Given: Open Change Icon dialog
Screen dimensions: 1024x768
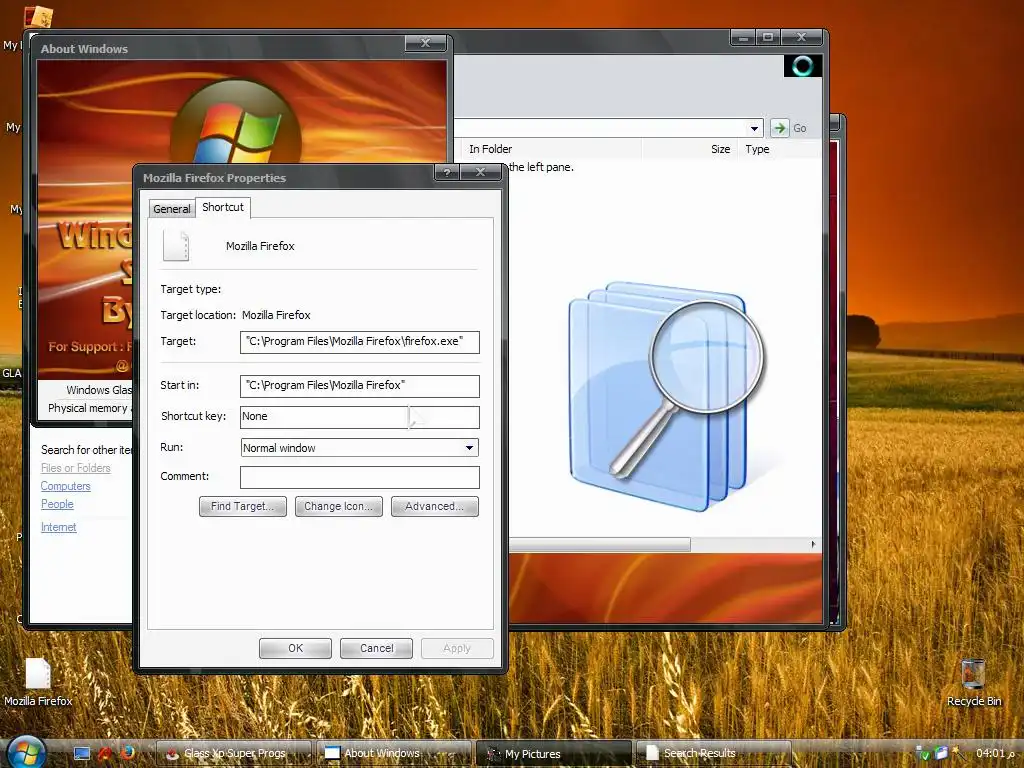Looking at the screenshot, I should coord(338,506).
